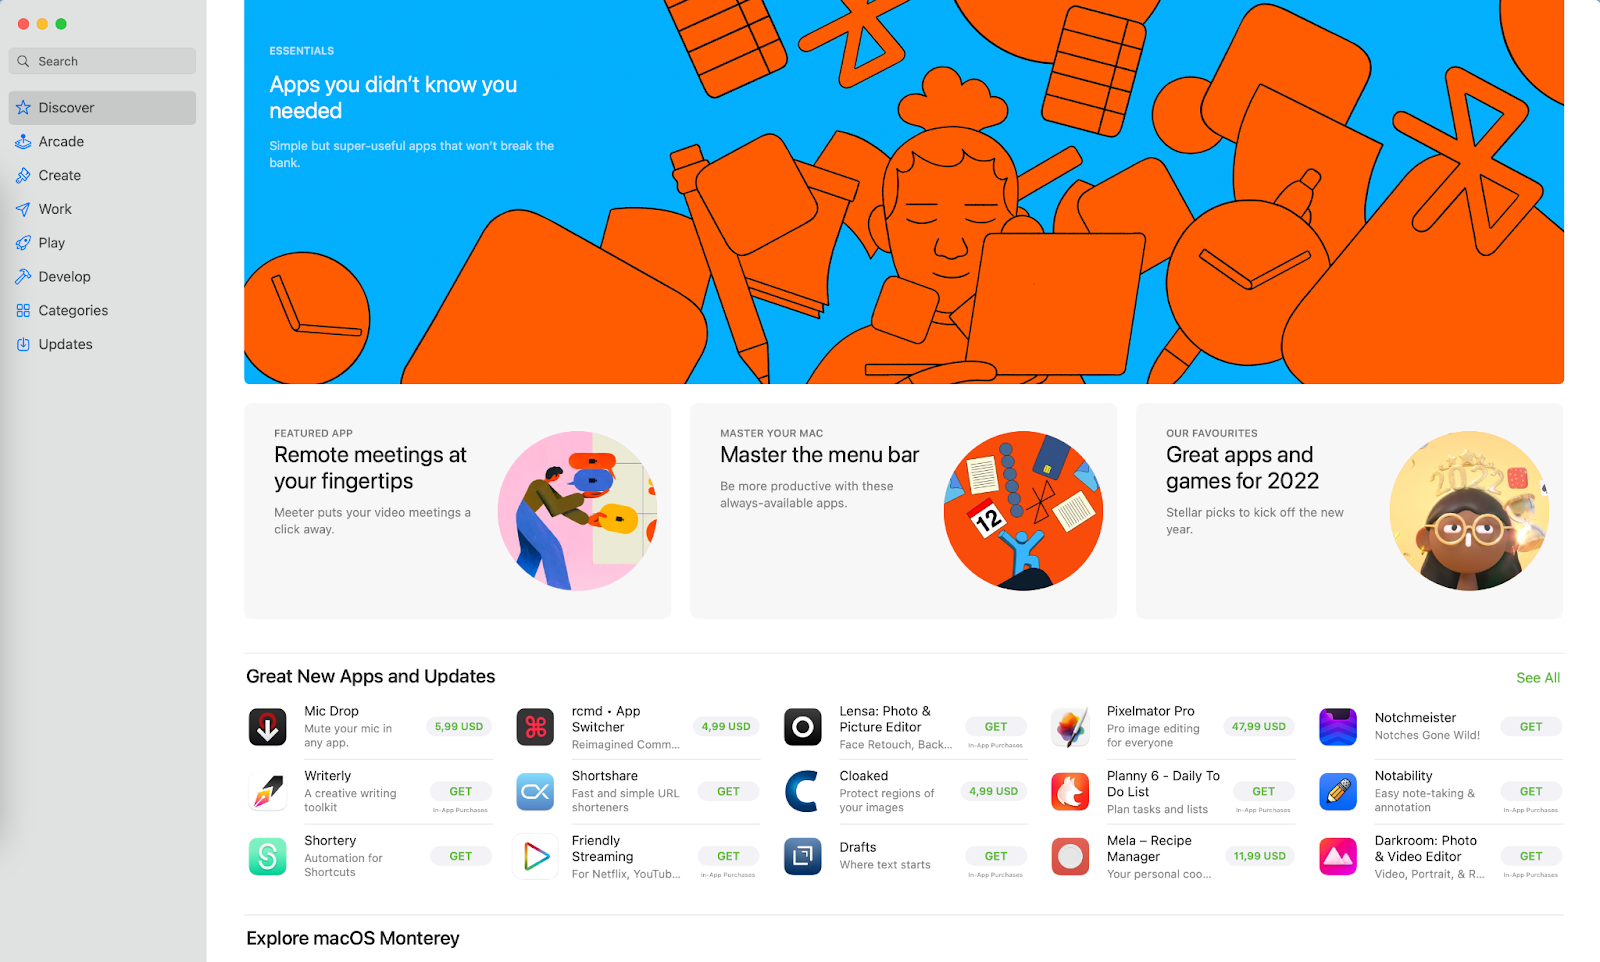Buy Mic Drop for 5,99 USD

pos(459,727)
